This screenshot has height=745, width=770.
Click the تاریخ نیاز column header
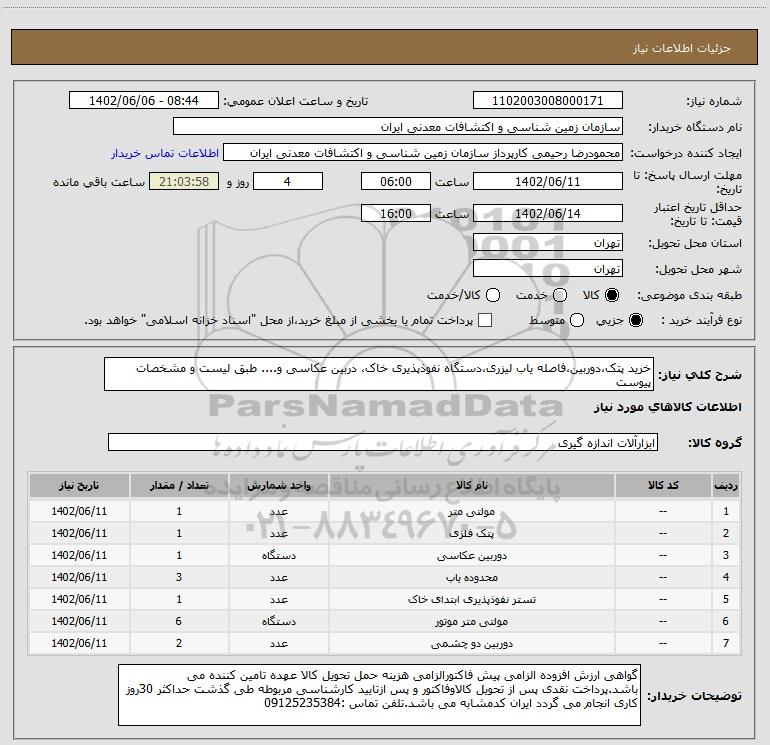79,486
